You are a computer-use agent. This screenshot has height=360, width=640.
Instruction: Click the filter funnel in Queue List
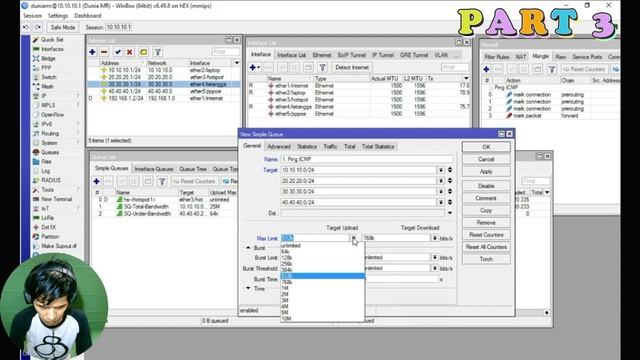click(162, 181)
